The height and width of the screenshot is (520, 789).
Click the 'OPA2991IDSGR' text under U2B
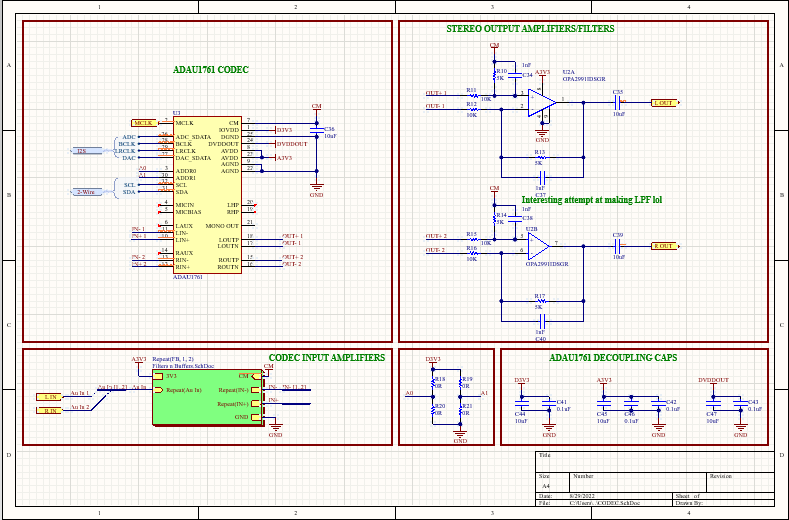click(547, 264)
